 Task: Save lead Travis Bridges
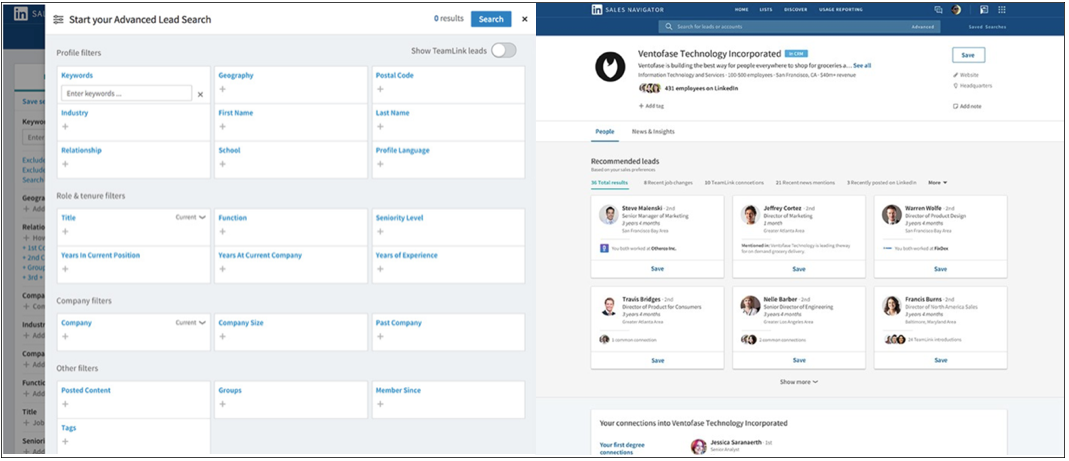[x=657, y=360]
